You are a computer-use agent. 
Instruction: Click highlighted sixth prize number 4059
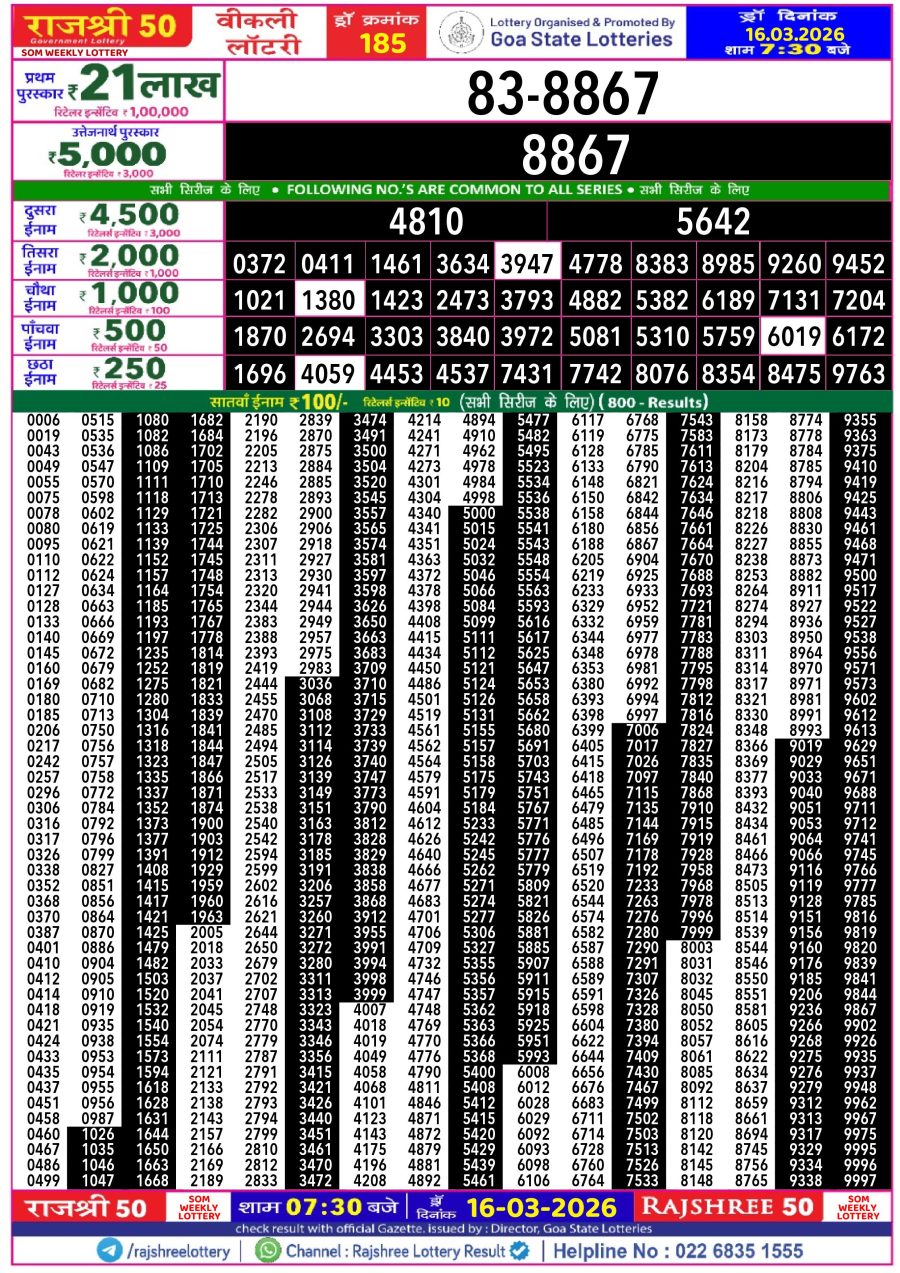coord(328,374)
